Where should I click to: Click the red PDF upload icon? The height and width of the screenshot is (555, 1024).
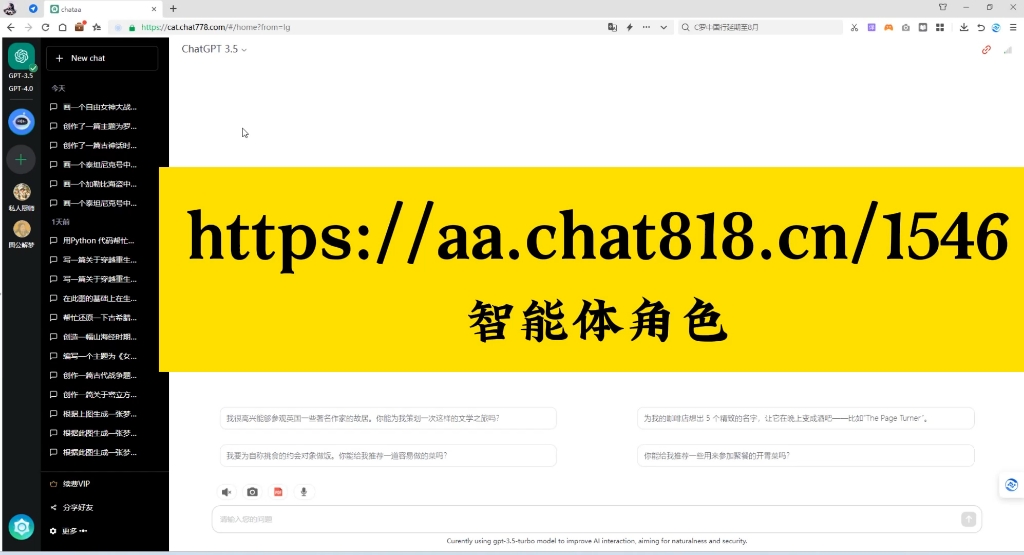pyautogui.click(x=278, y=492)
